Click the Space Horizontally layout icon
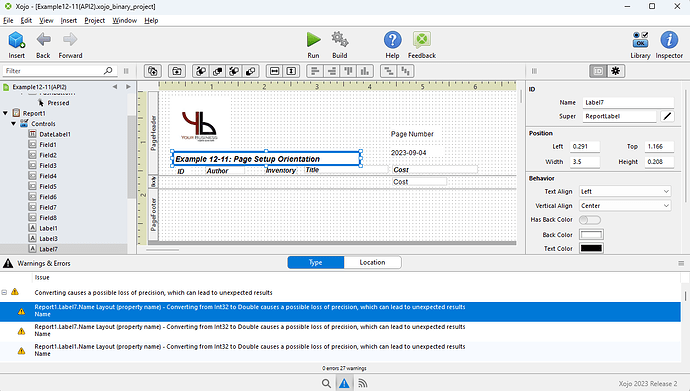This screenshot has width=690, height=391. point(389,71)
